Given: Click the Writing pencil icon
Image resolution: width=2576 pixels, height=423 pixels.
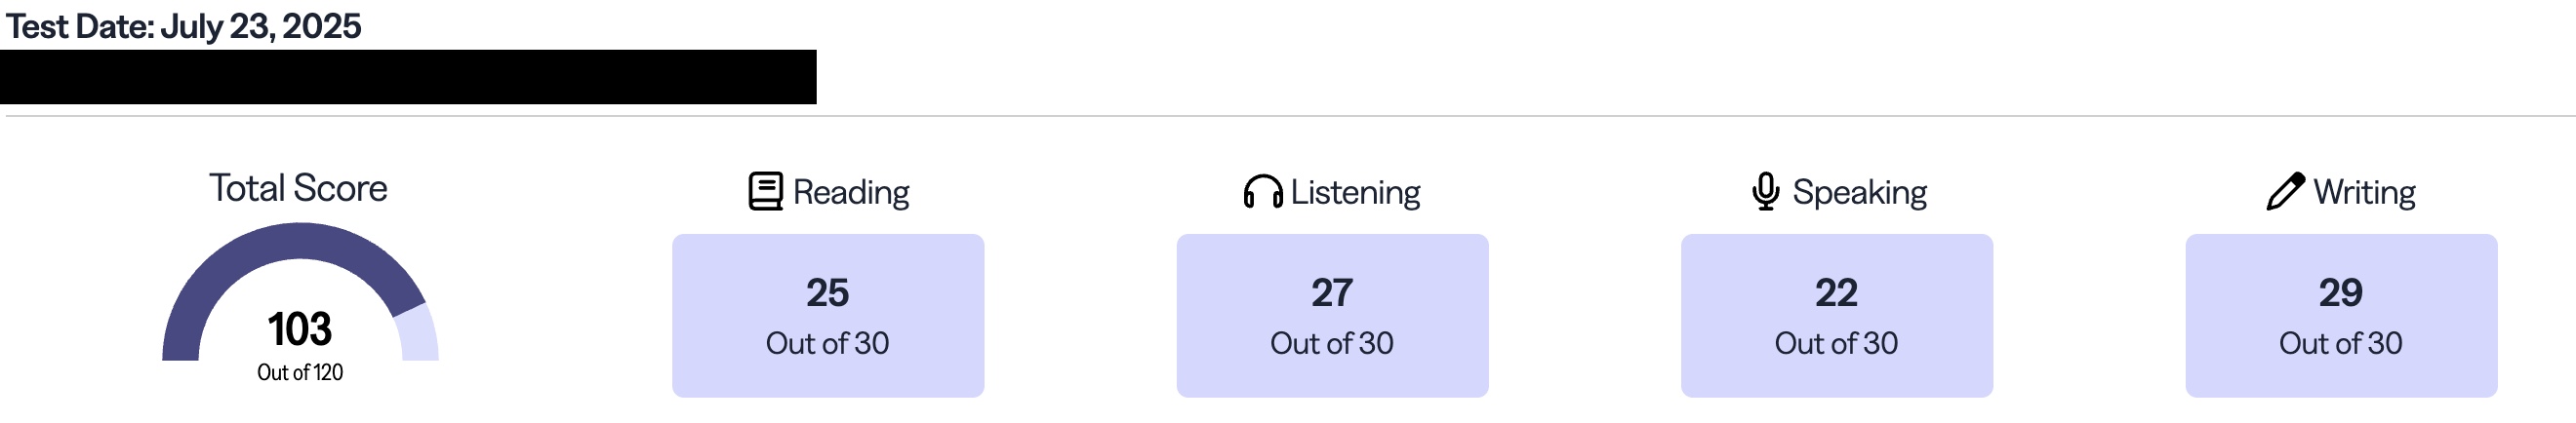Looking at the screenshot, I should [x=2285, y=191].
